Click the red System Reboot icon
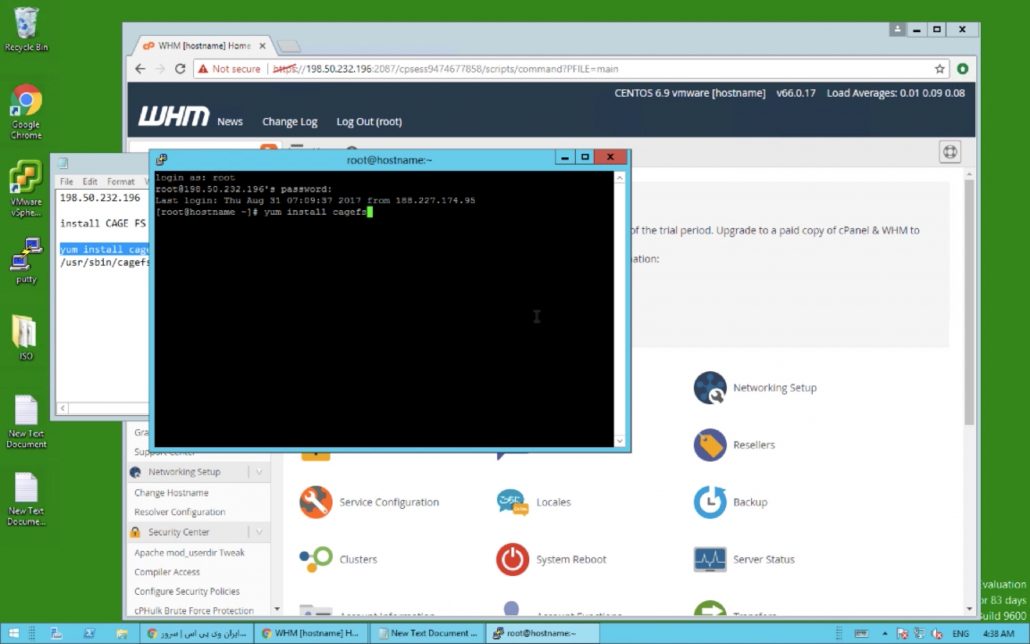 click(x=512, y=559)
